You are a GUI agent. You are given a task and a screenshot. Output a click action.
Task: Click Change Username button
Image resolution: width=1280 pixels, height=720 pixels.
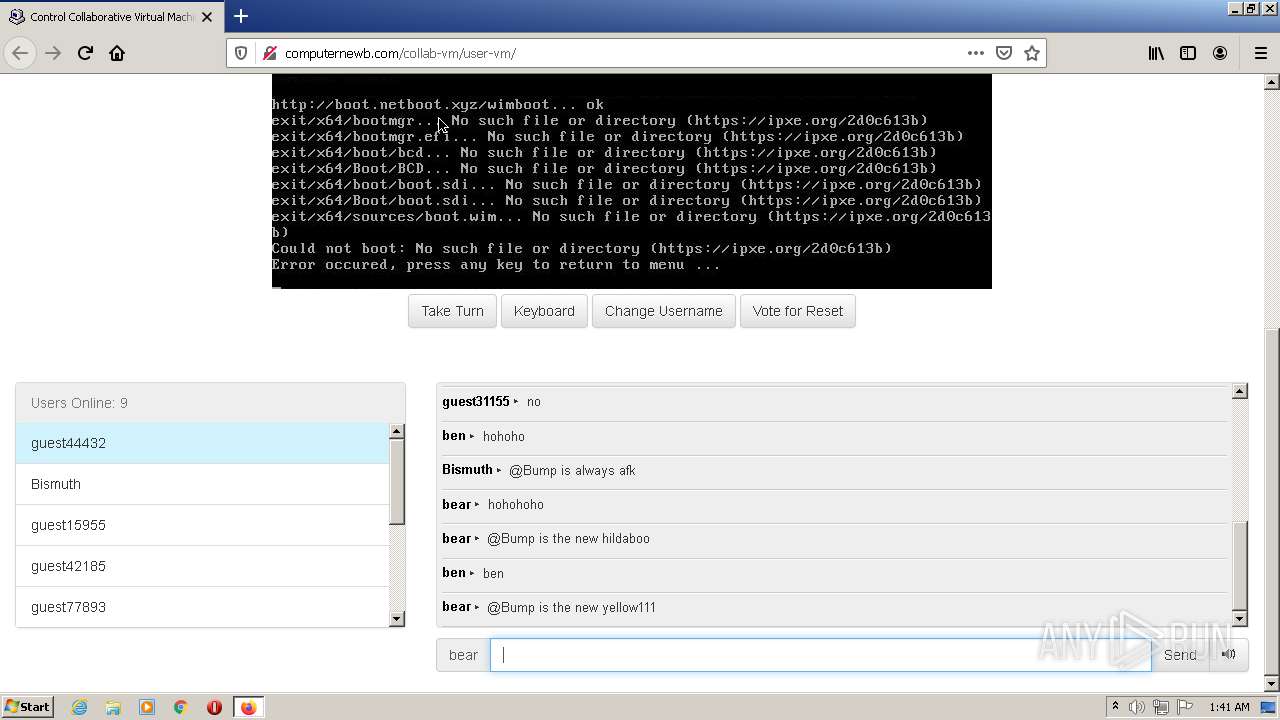coord(664,311)
